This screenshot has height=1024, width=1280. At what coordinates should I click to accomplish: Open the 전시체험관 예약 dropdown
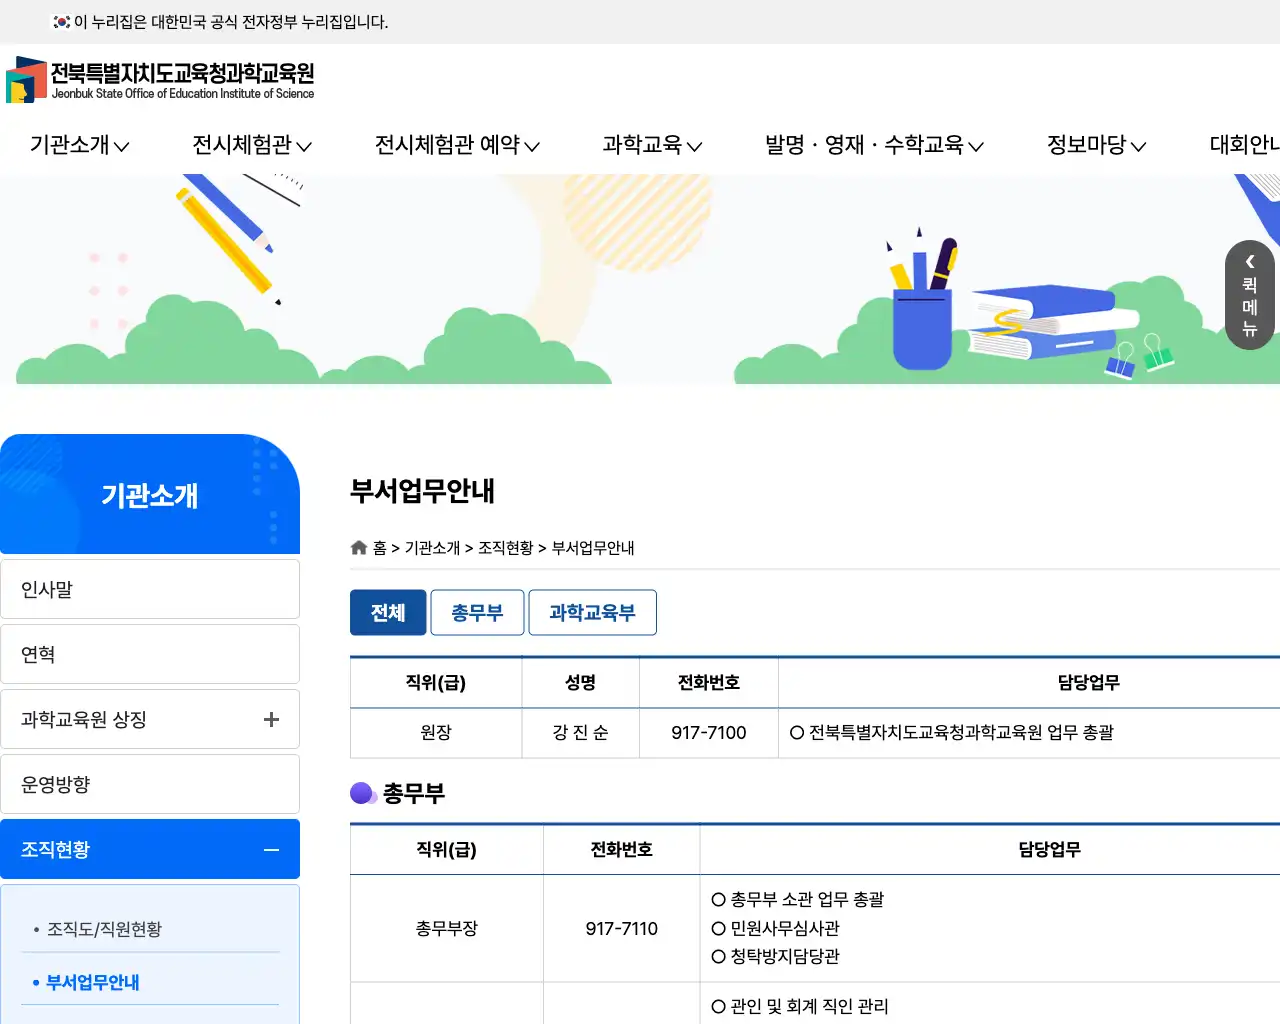pyautogui.click(x=457, y=145)
